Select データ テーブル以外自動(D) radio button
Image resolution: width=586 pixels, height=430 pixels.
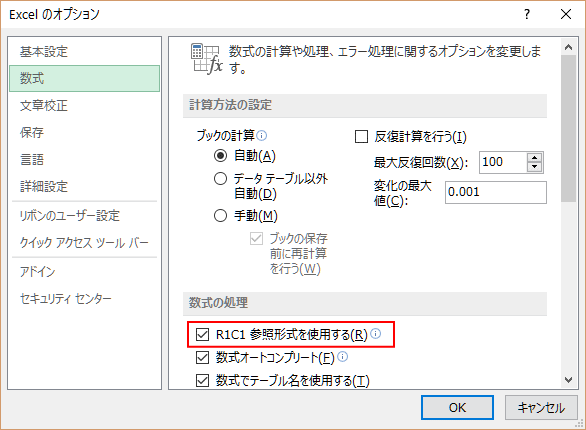click(x=220, y=179)
